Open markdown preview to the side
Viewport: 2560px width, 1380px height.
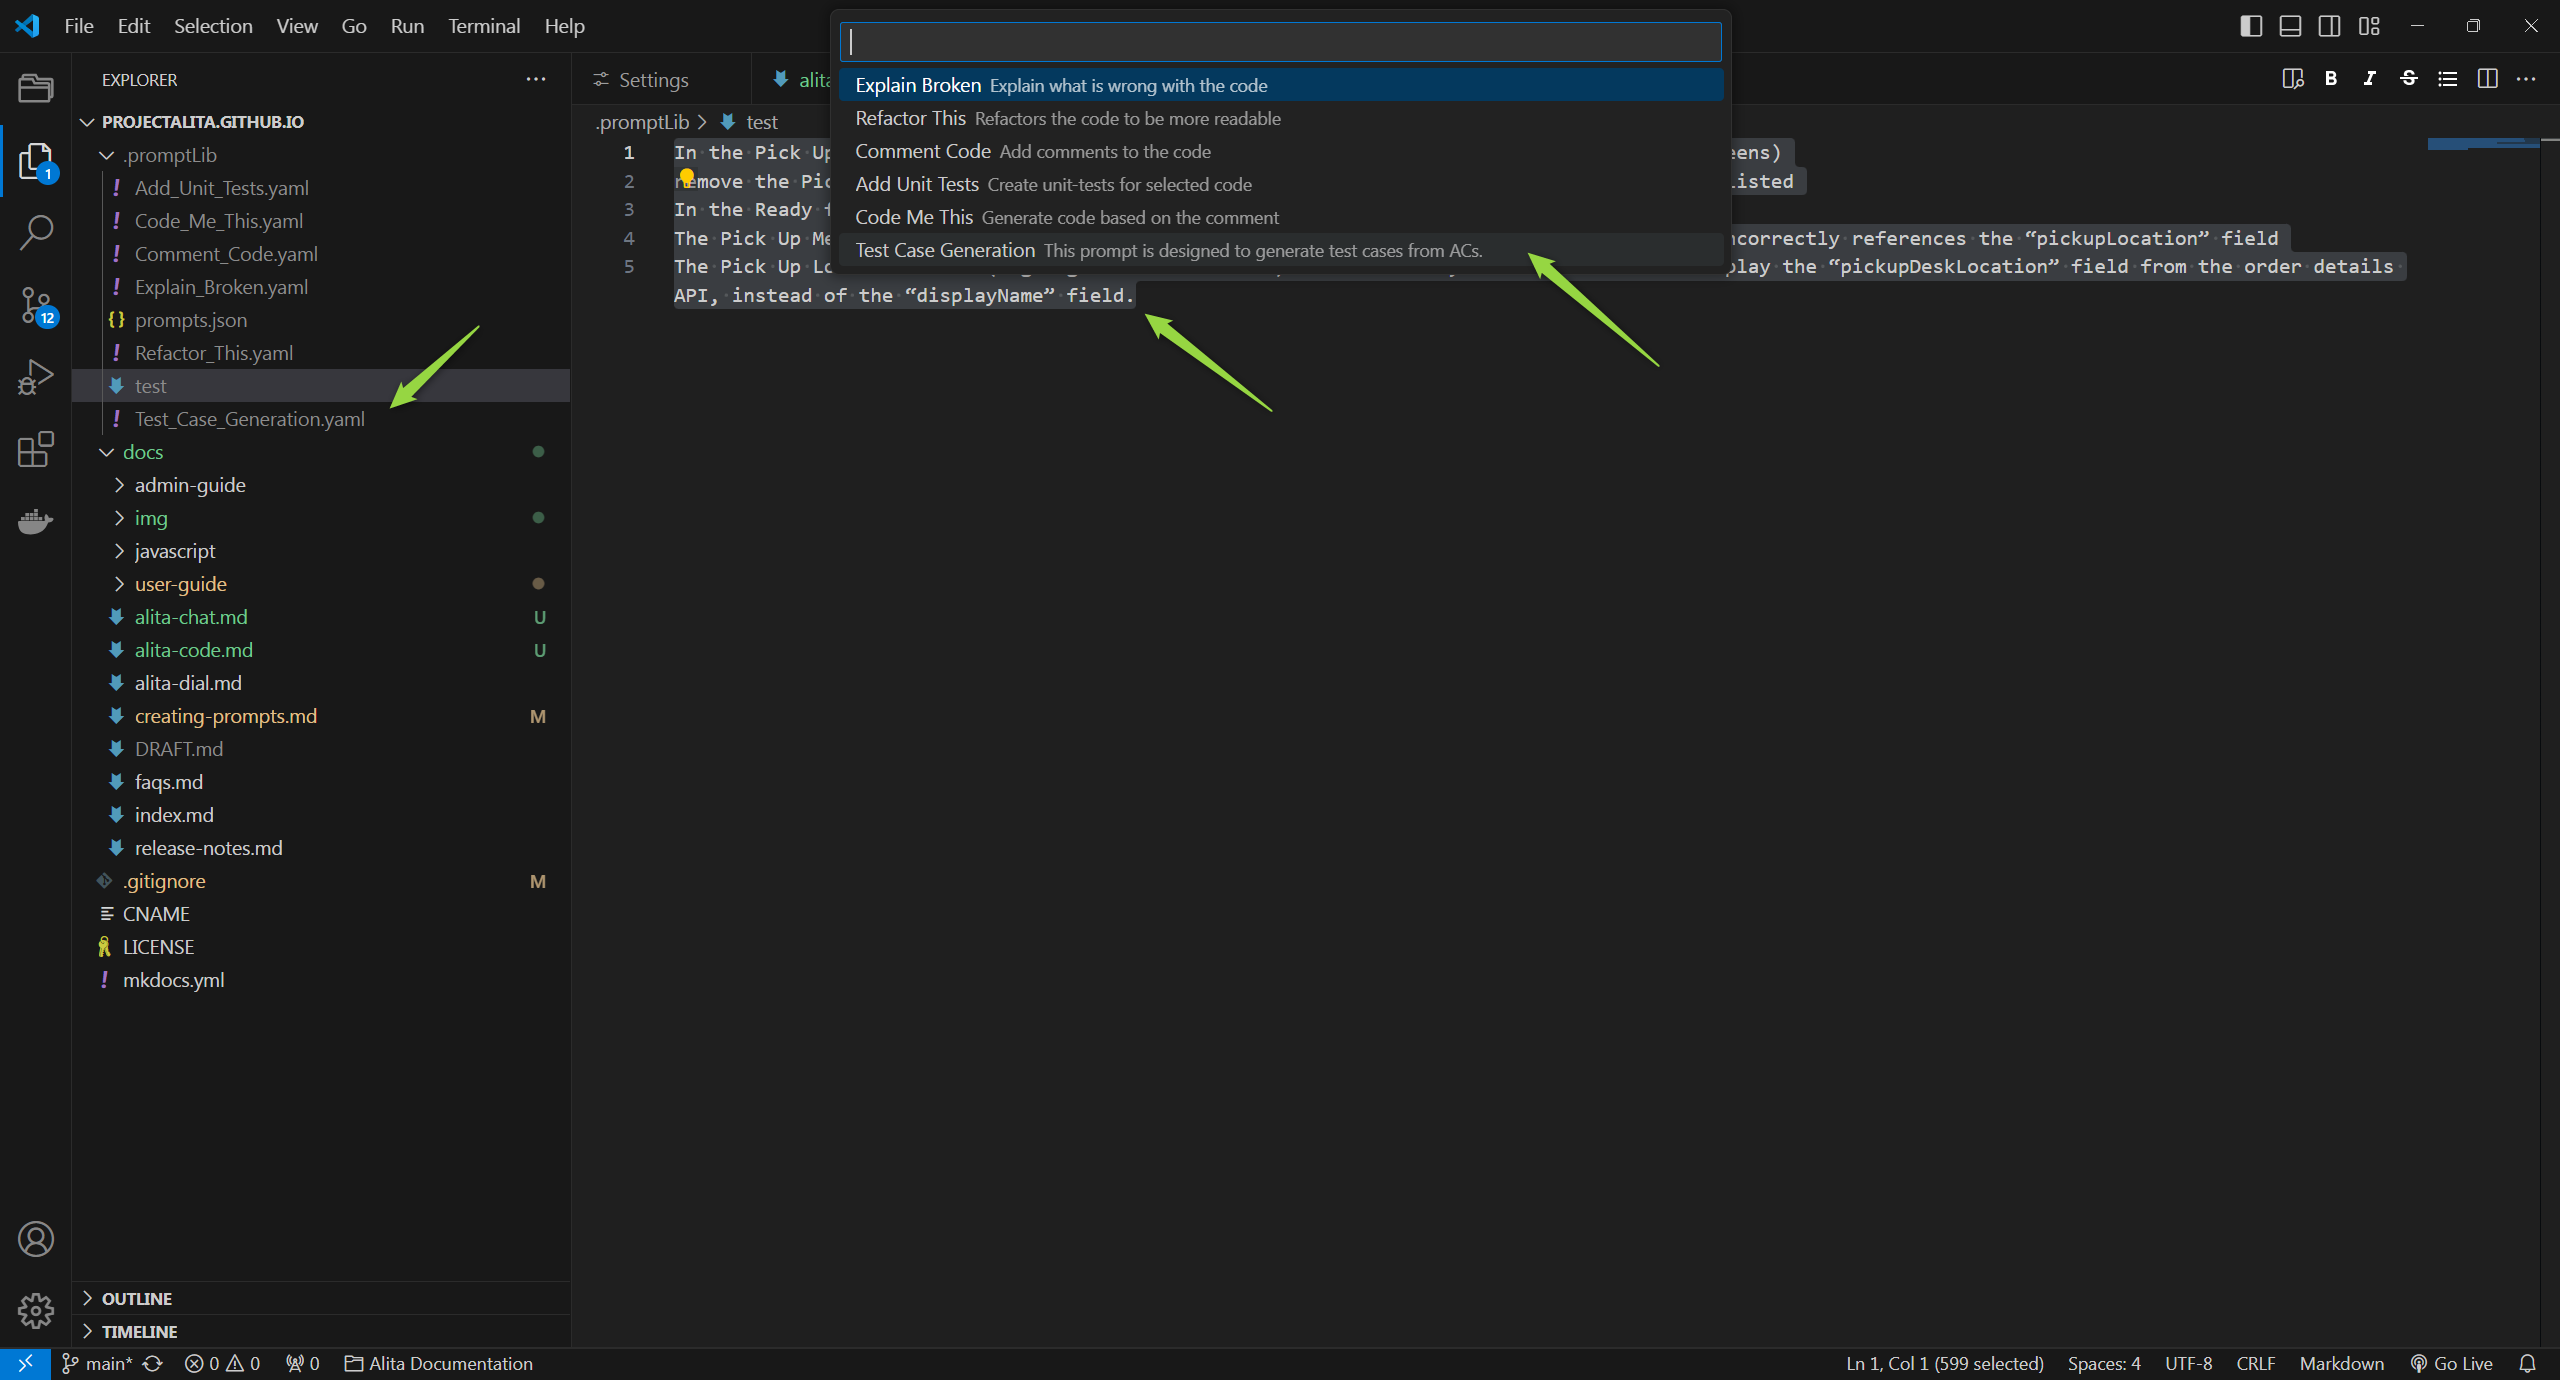coord(2293,79)
